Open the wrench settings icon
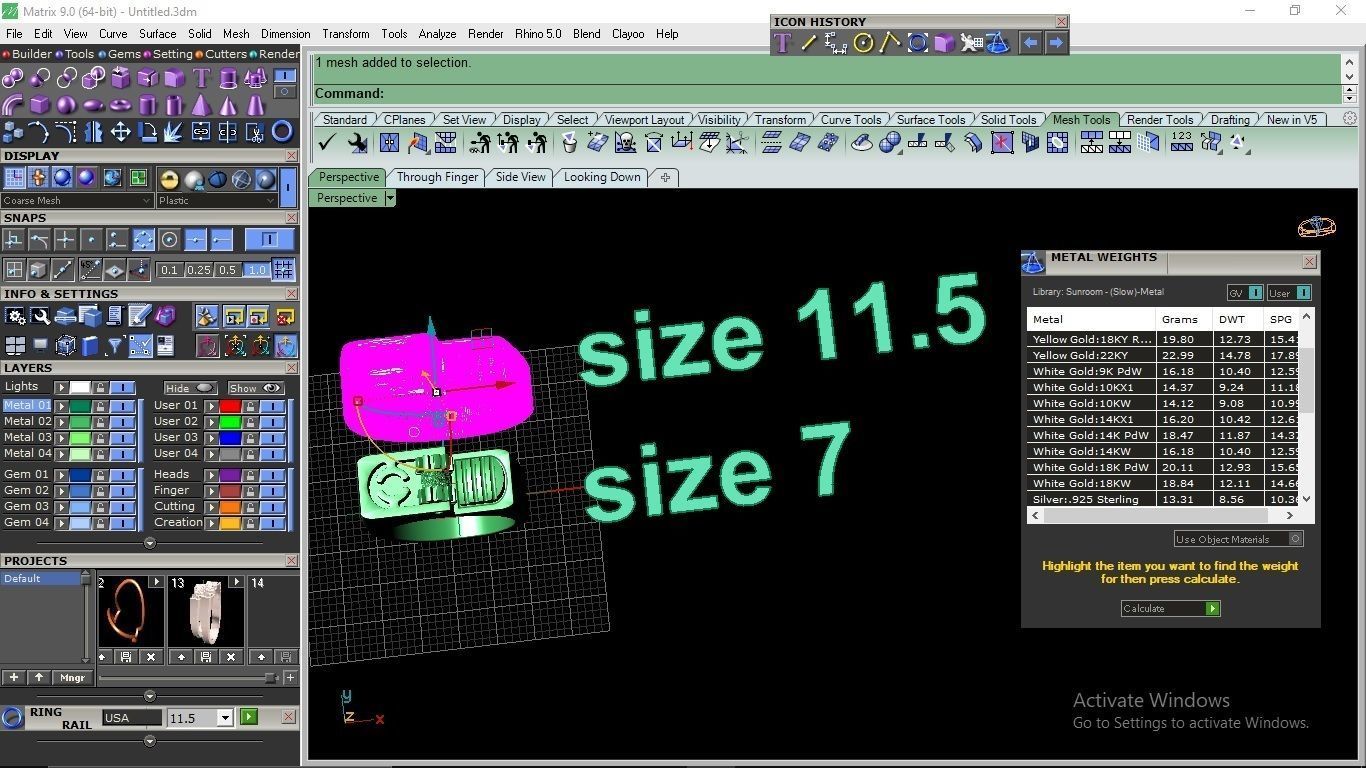Image resolution: width=1366 pixels, height=768 pixels. pyautogui.click(x=40, y=316)
